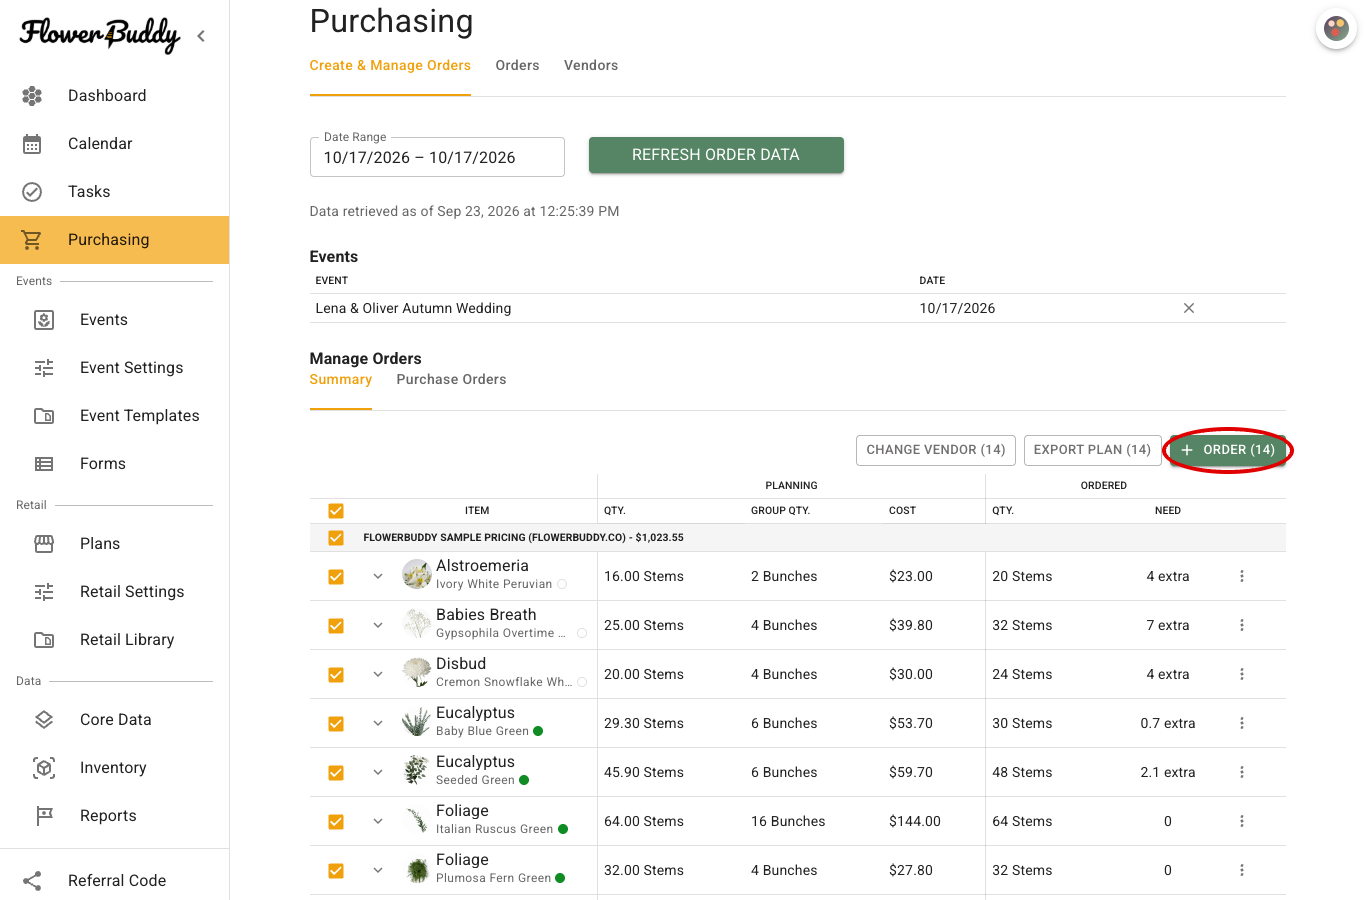Click the green dot beside Baby Blue Green

[x=538, y=731]
